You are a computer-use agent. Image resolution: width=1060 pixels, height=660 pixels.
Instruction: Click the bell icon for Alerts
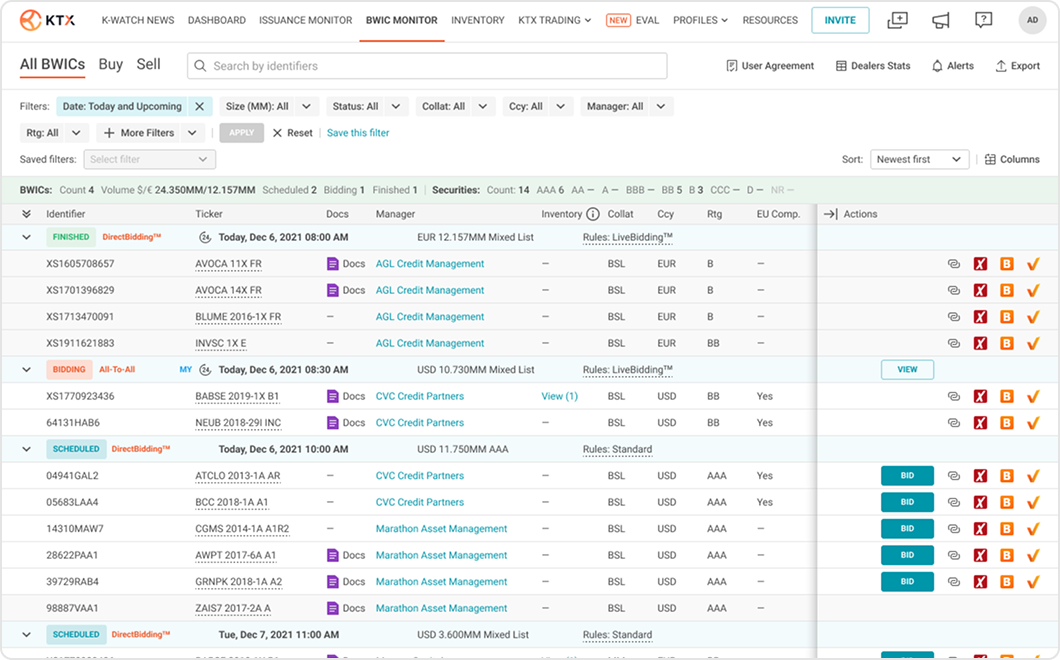pos(937,66)
